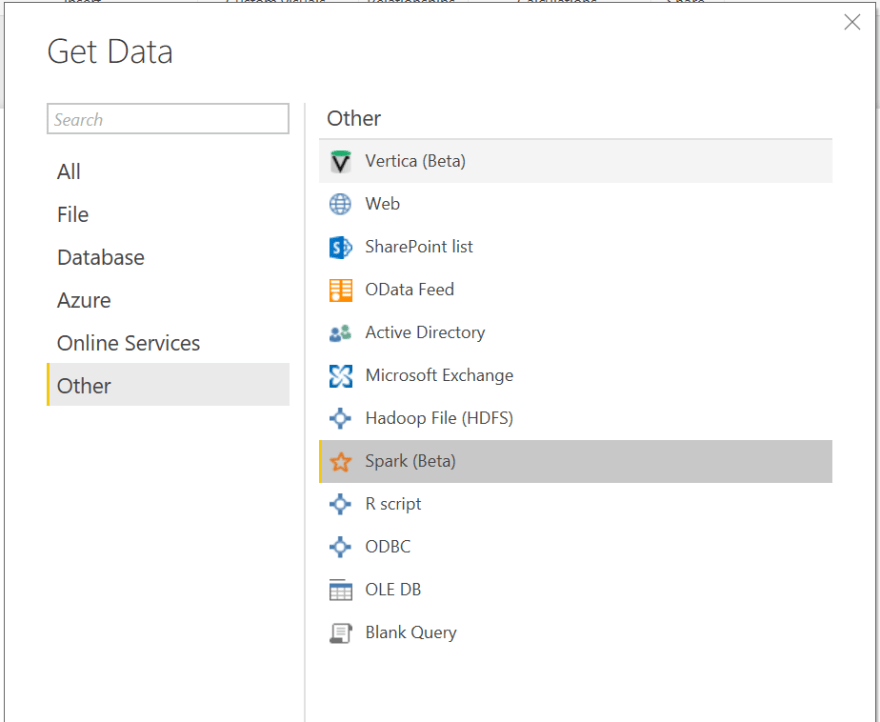Screen dimensions: 880x722
Task: Click the Web globe icon
Action: (340, 204)
